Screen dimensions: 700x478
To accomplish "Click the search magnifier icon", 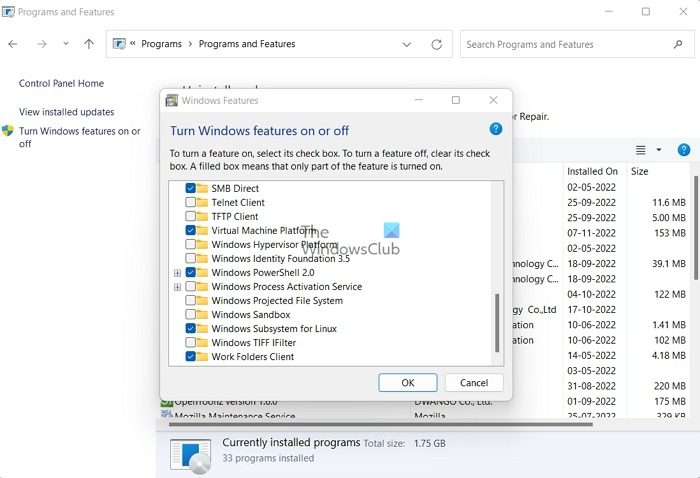I will tap(678, 44).
